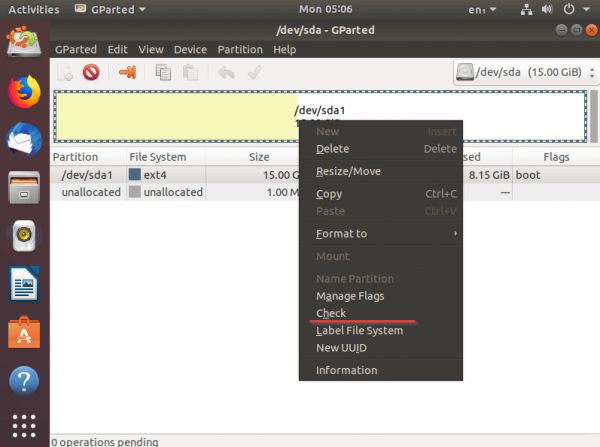Click the 0 operations pending status text
Viewport: 600px width, 447px height.
(x=105, y=442)
